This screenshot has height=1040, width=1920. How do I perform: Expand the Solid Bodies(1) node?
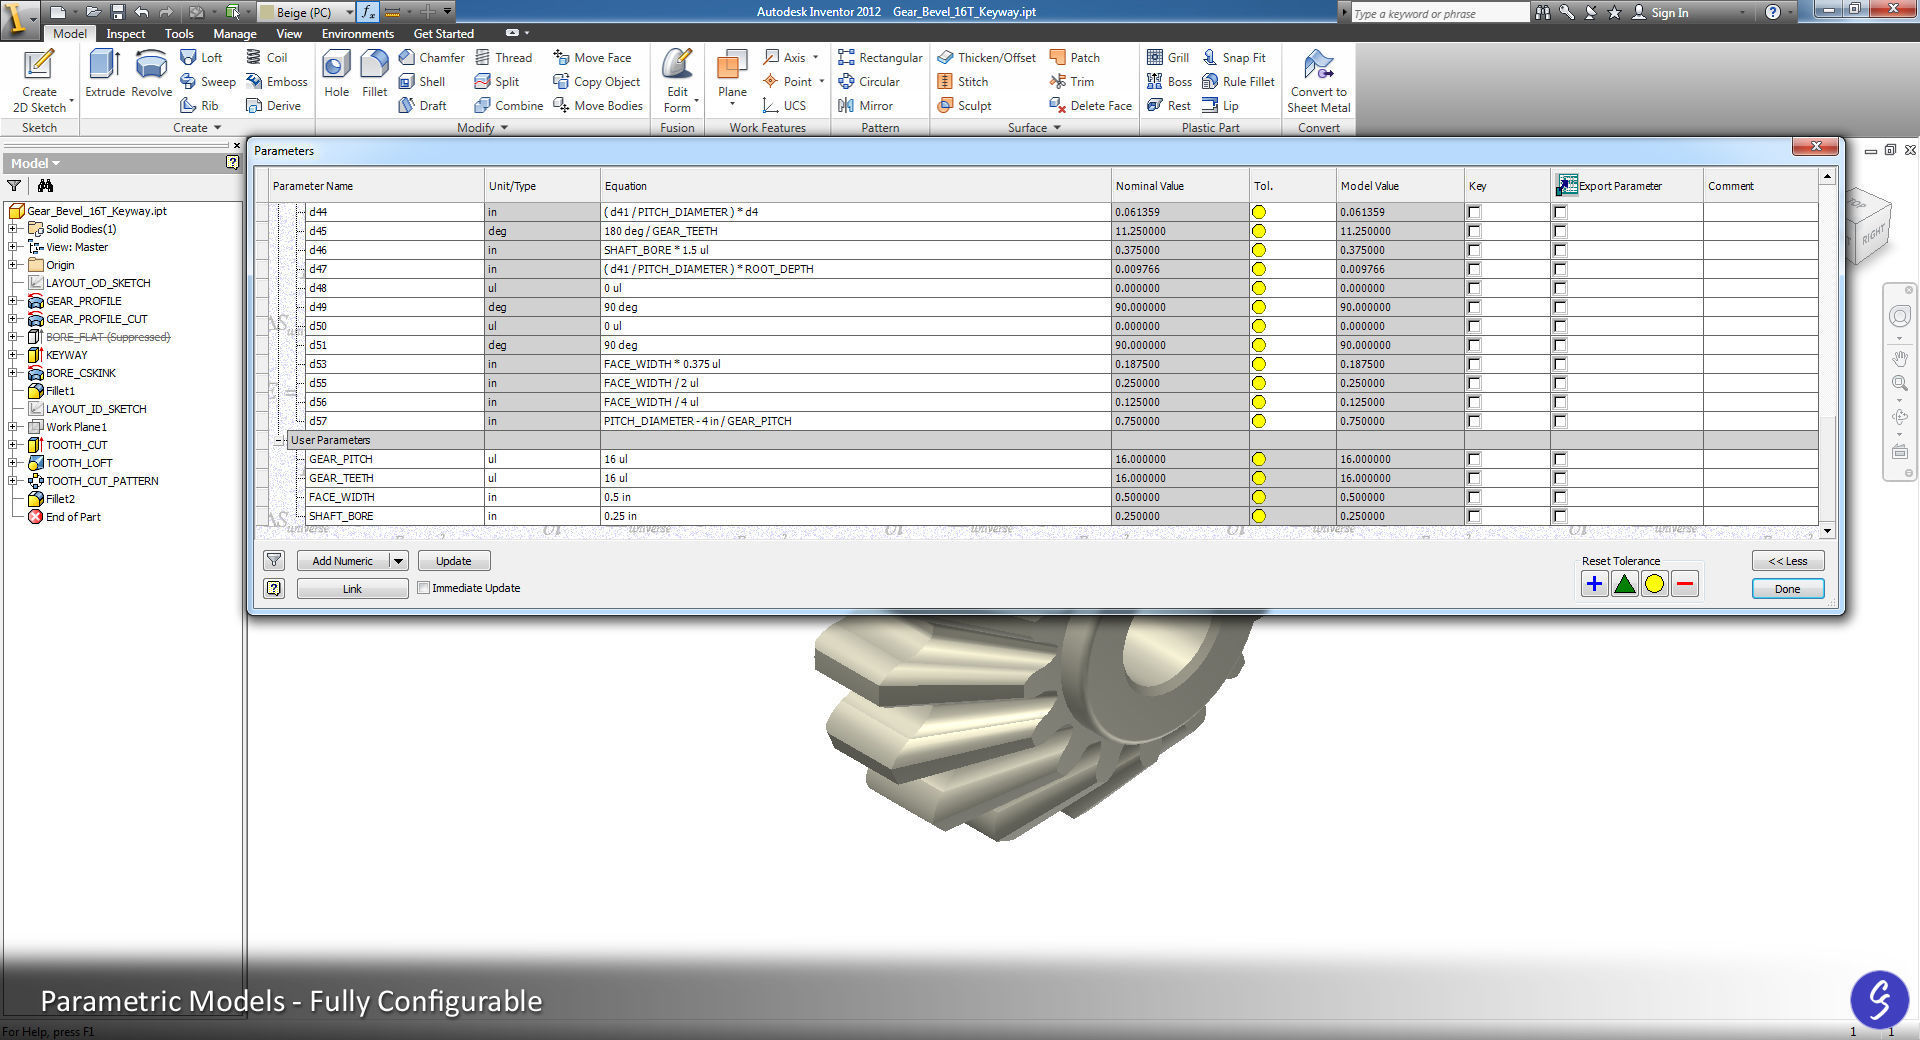pyautogui.click(x=13, y=229)
